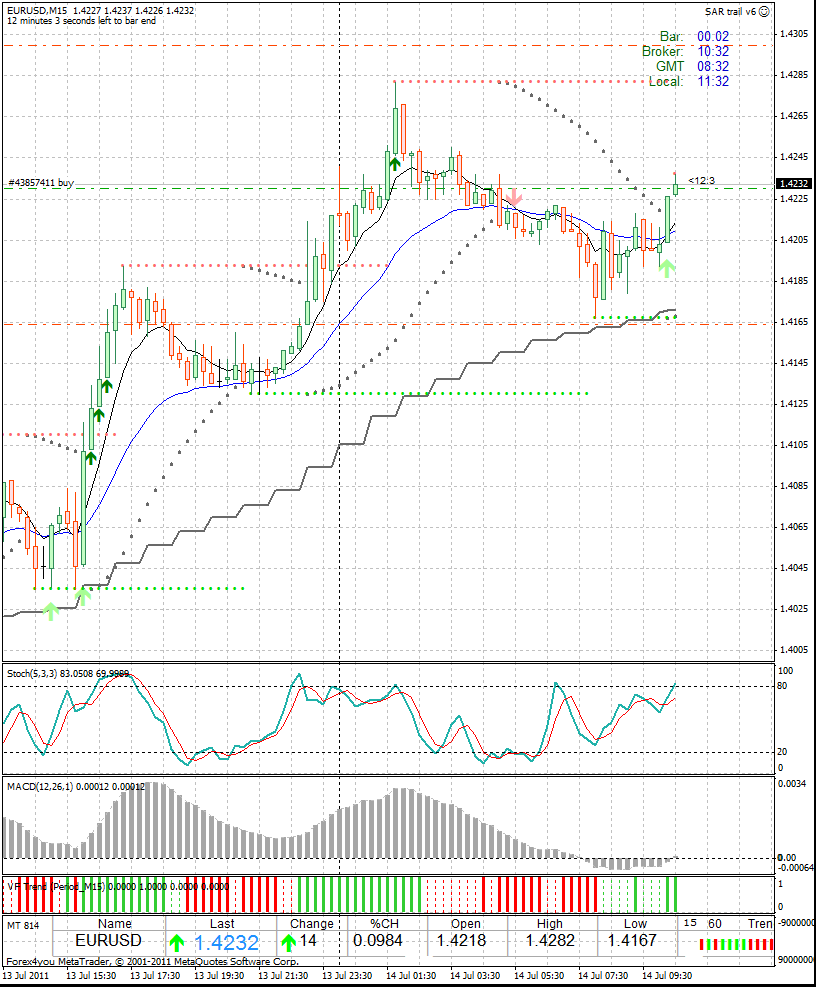The height and width of the screenshot is (987, 816).
Task: Click the EURUSD symbol under Name
Action: point(108,940)
